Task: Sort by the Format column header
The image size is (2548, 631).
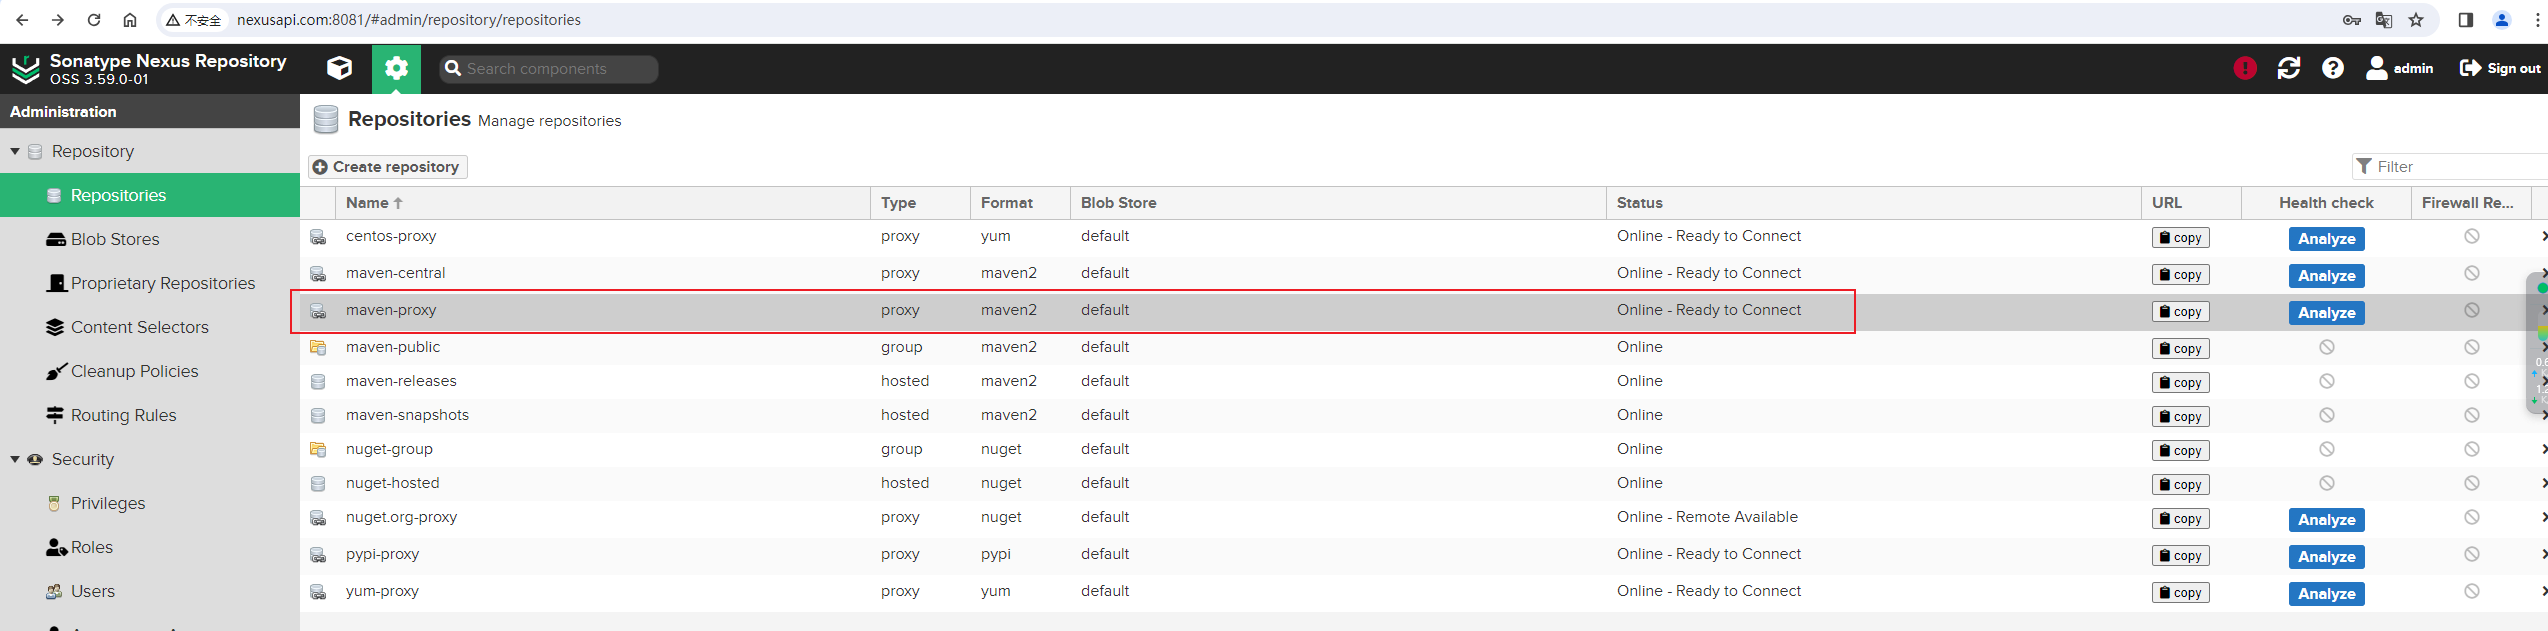Action: coord(1020,203)
